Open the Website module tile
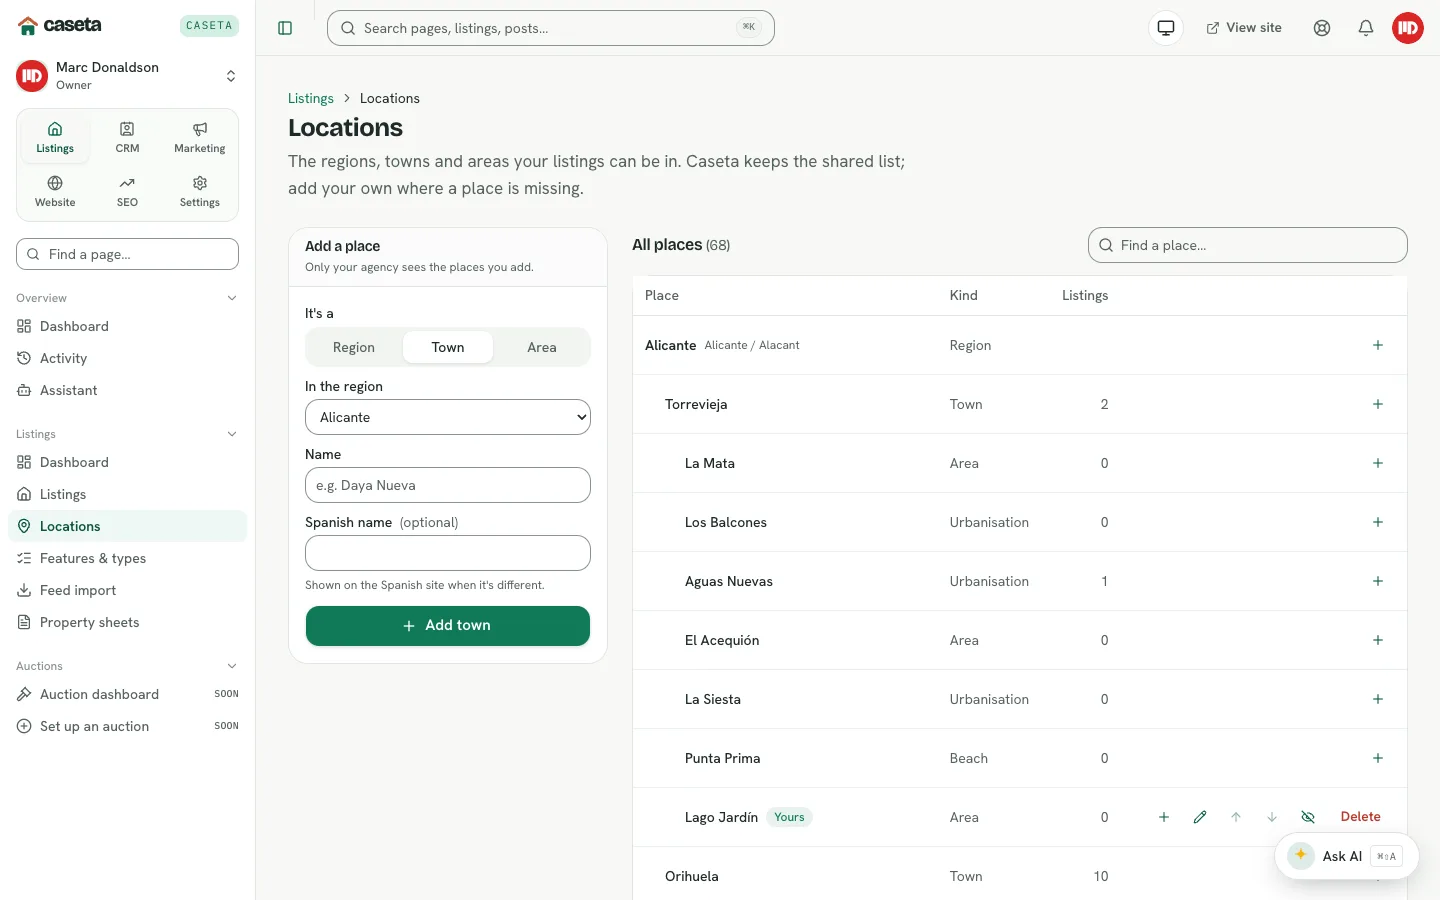Viewport: 1440px width, 900px height. pos(55,191)
